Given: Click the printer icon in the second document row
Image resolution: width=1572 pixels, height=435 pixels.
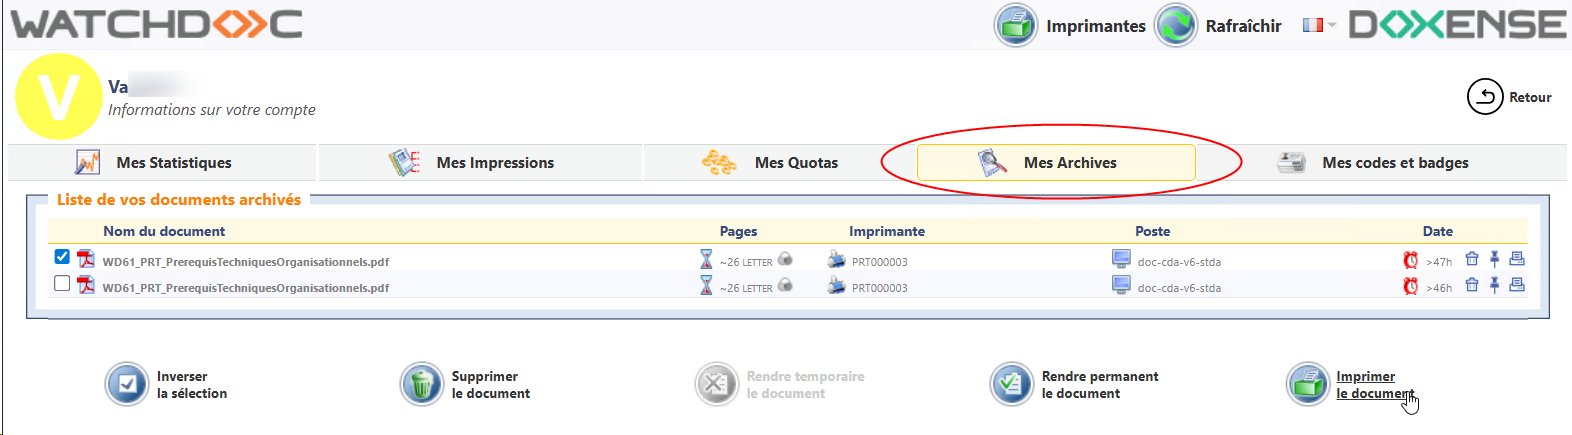Looking at the screenshot, I should point(1517,285).
